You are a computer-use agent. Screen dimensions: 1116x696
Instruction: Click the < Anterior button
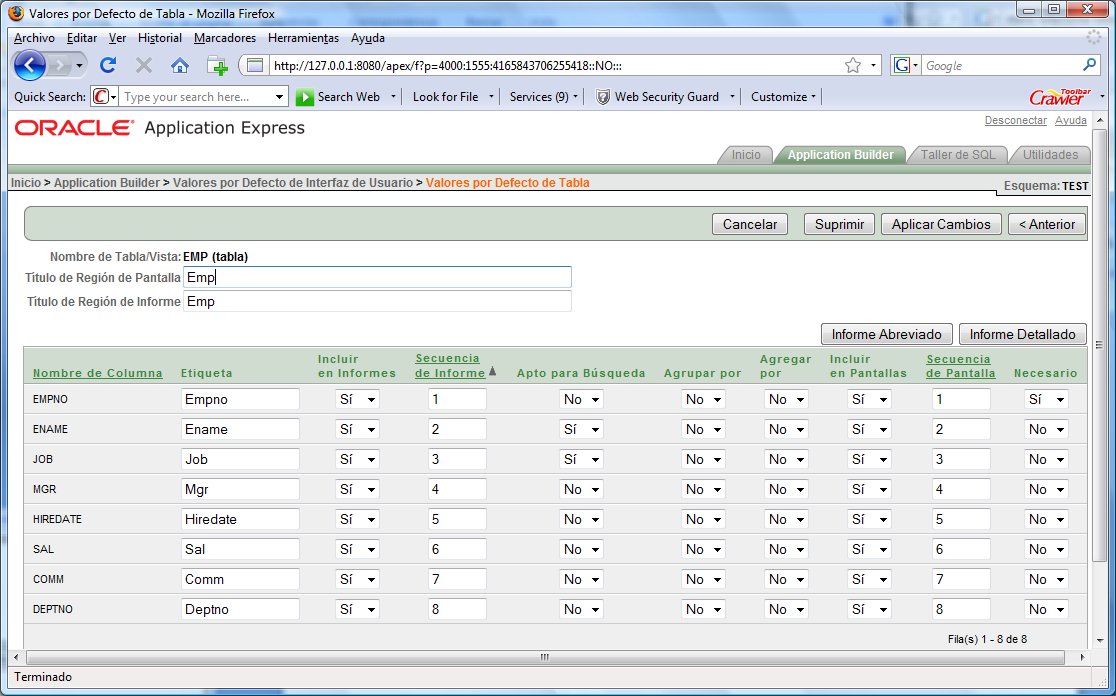pos(1047,224)
